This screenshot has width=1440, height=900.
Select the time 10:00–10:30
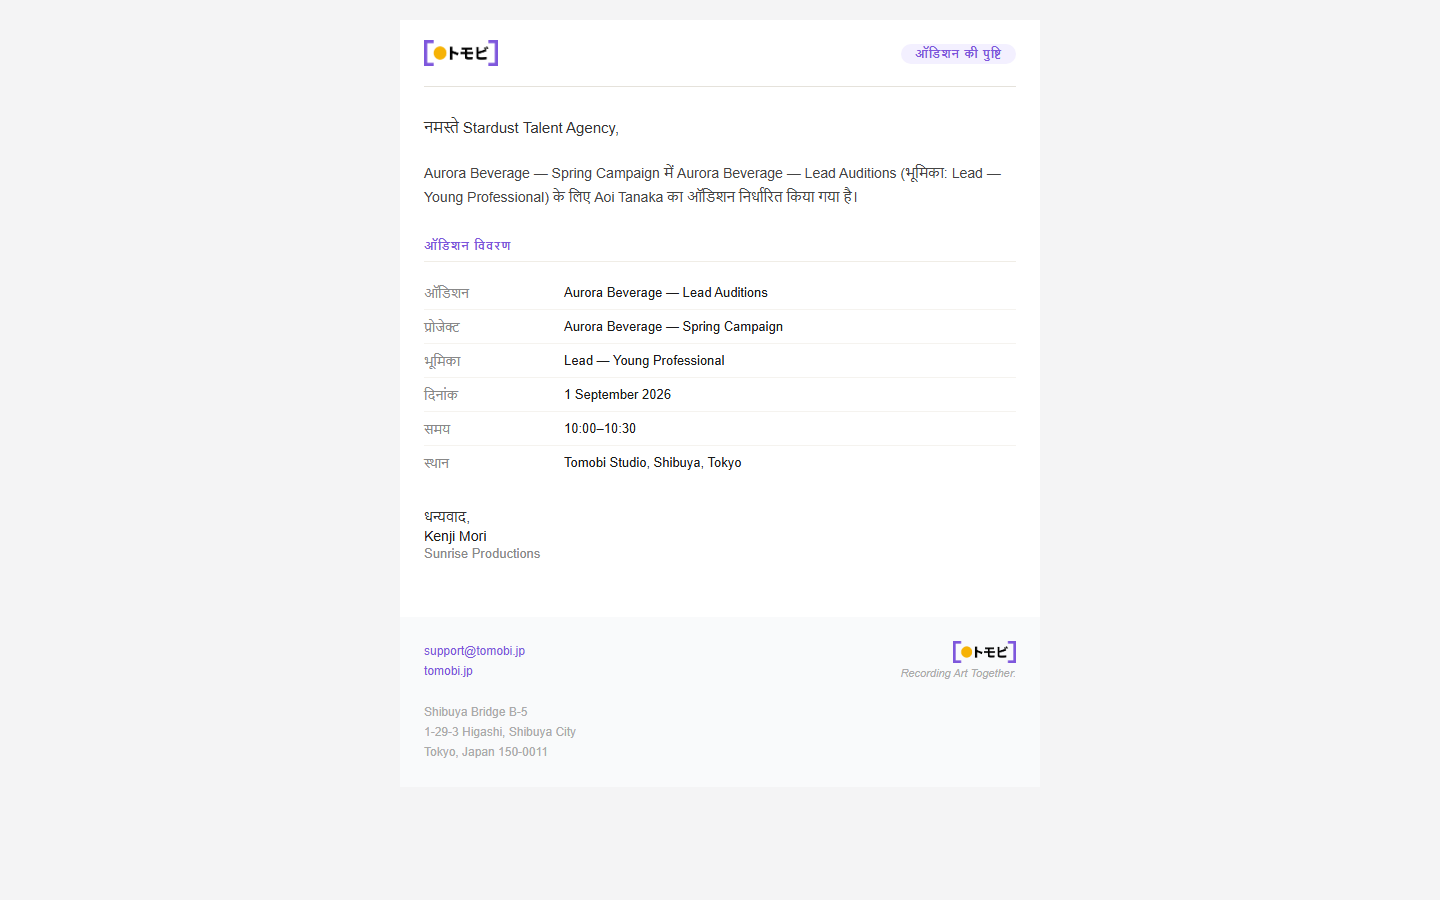600,429
